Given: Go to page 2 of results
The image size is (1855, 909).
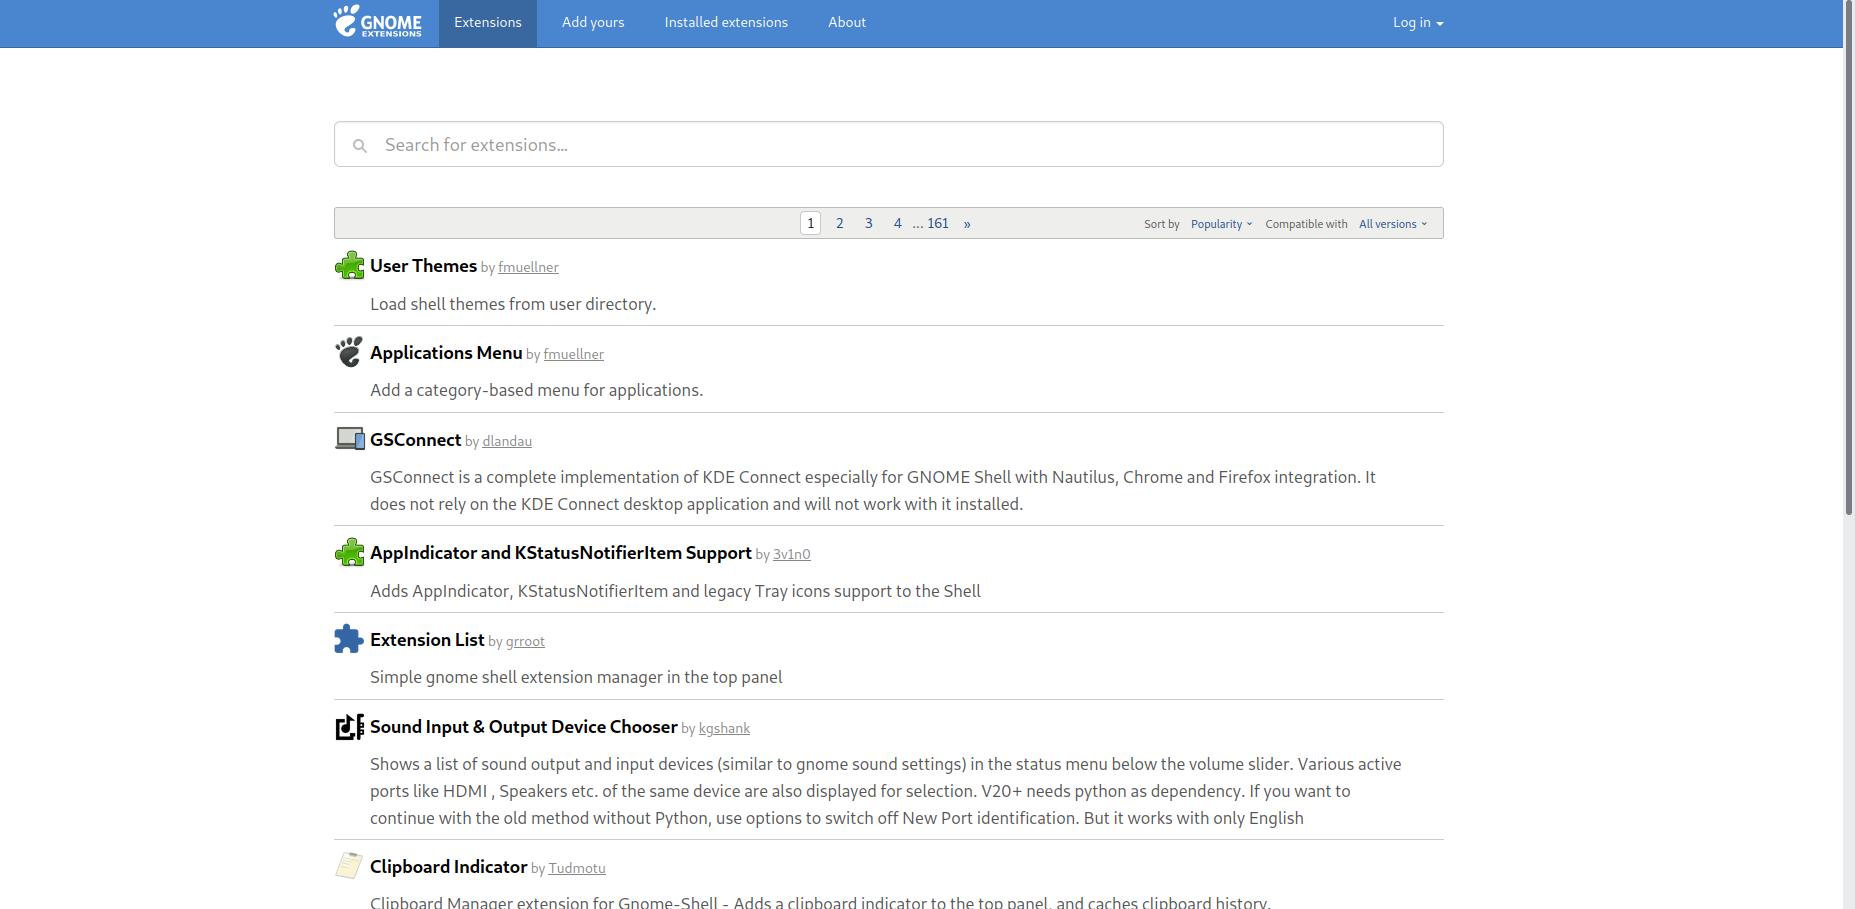Looking at the screenshot, I should coord(840,223).
